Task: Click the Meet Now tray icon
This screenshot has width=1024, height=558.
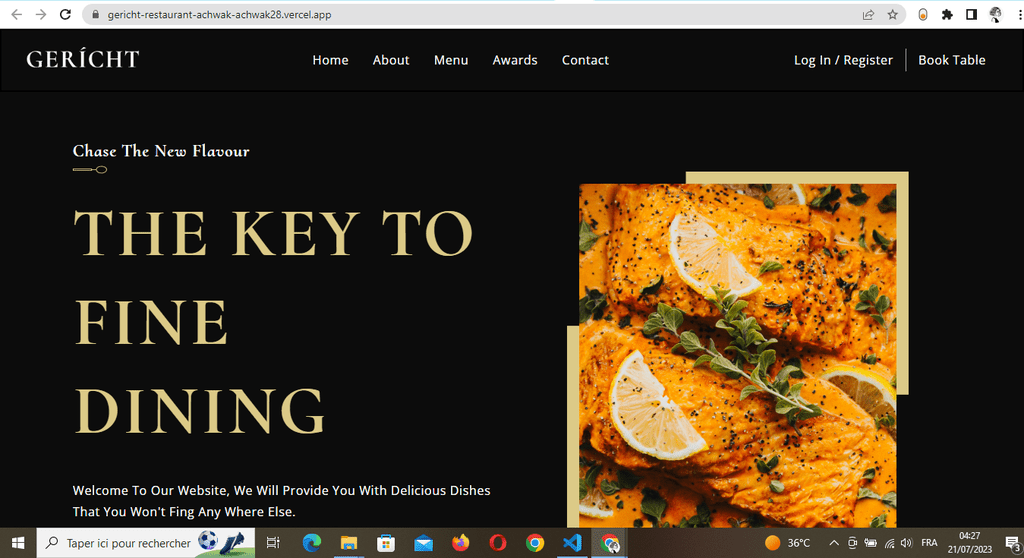Action: click(x=852, y=543)
